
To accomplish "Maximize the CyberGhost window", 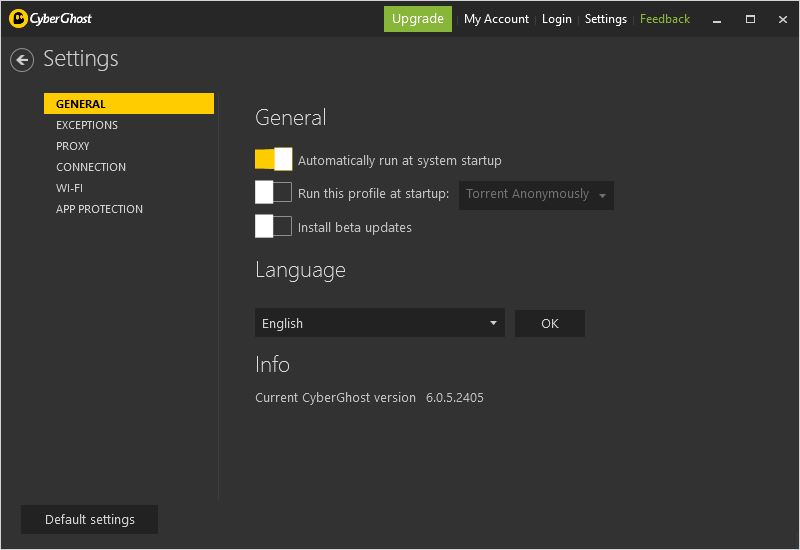I will (x=750, y=19).
